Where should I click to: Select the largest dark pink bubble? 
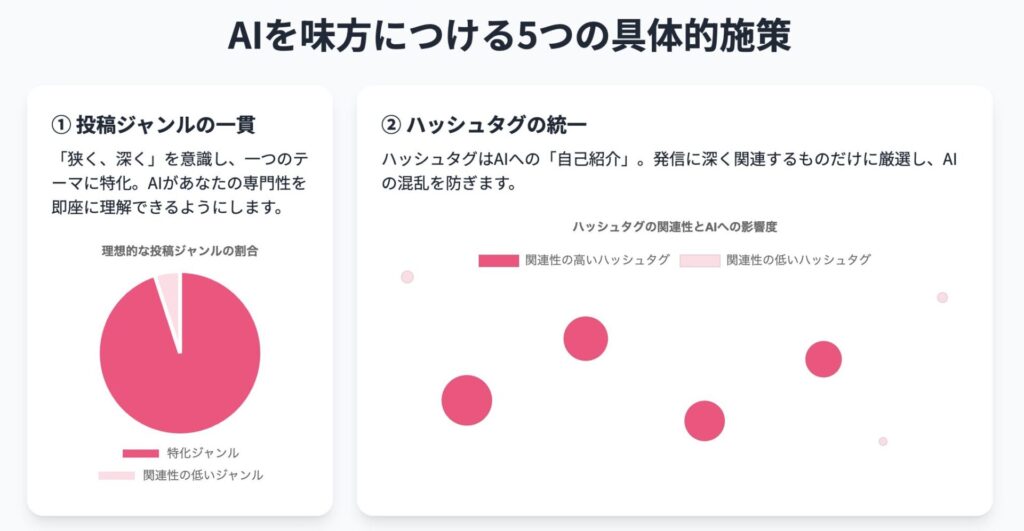point(466,400)
